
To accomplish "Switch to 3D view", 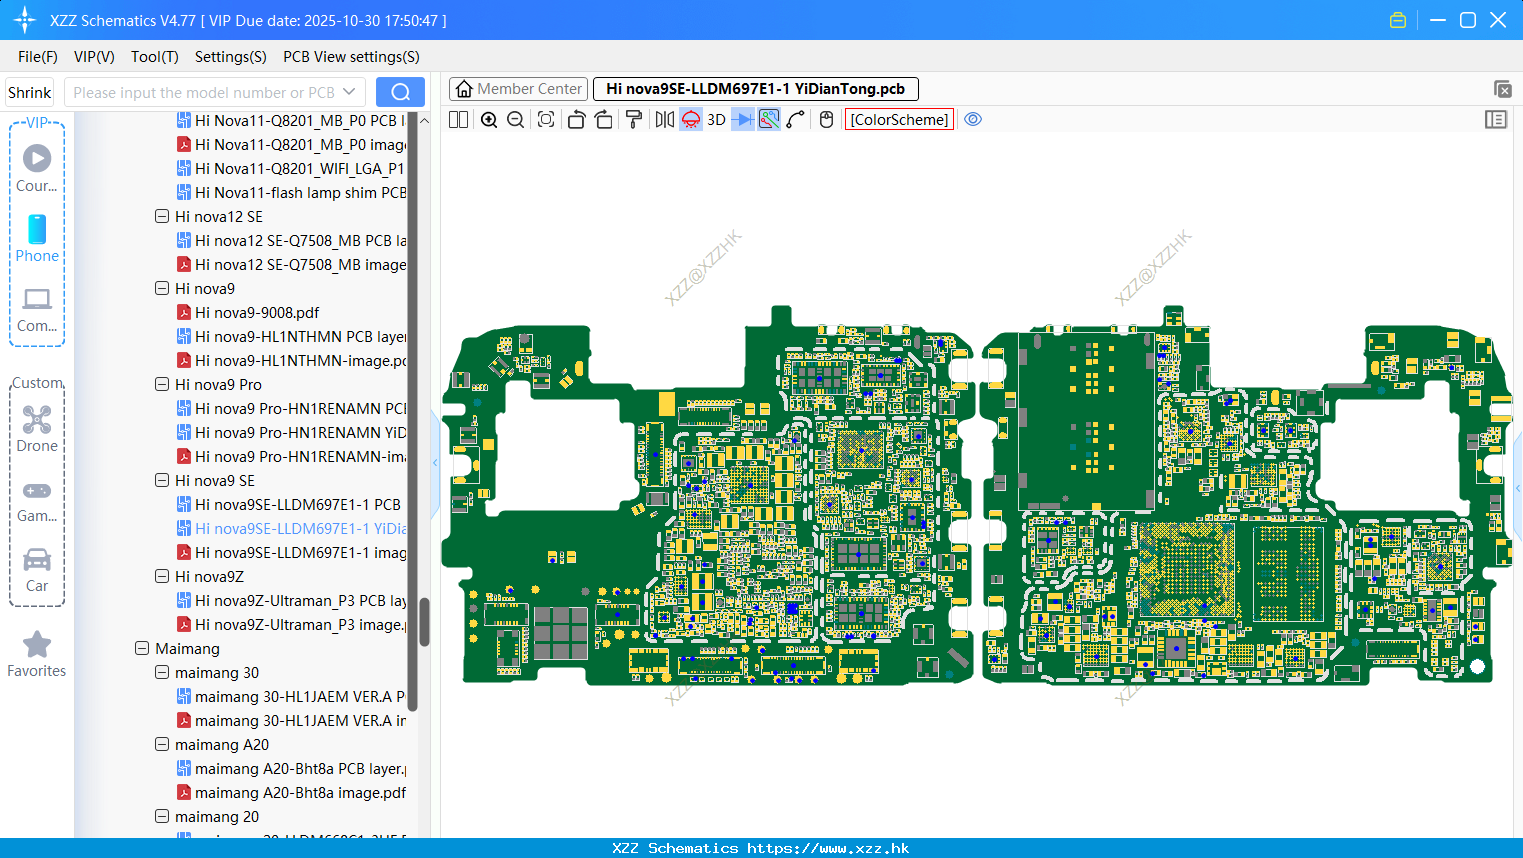I will click(716, 120).
